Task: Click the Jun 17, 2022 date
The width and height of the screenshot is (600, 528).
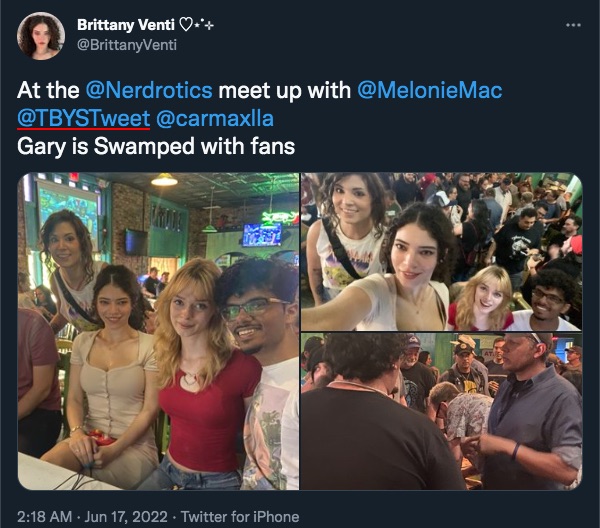Action: click(x=126, y=517)
